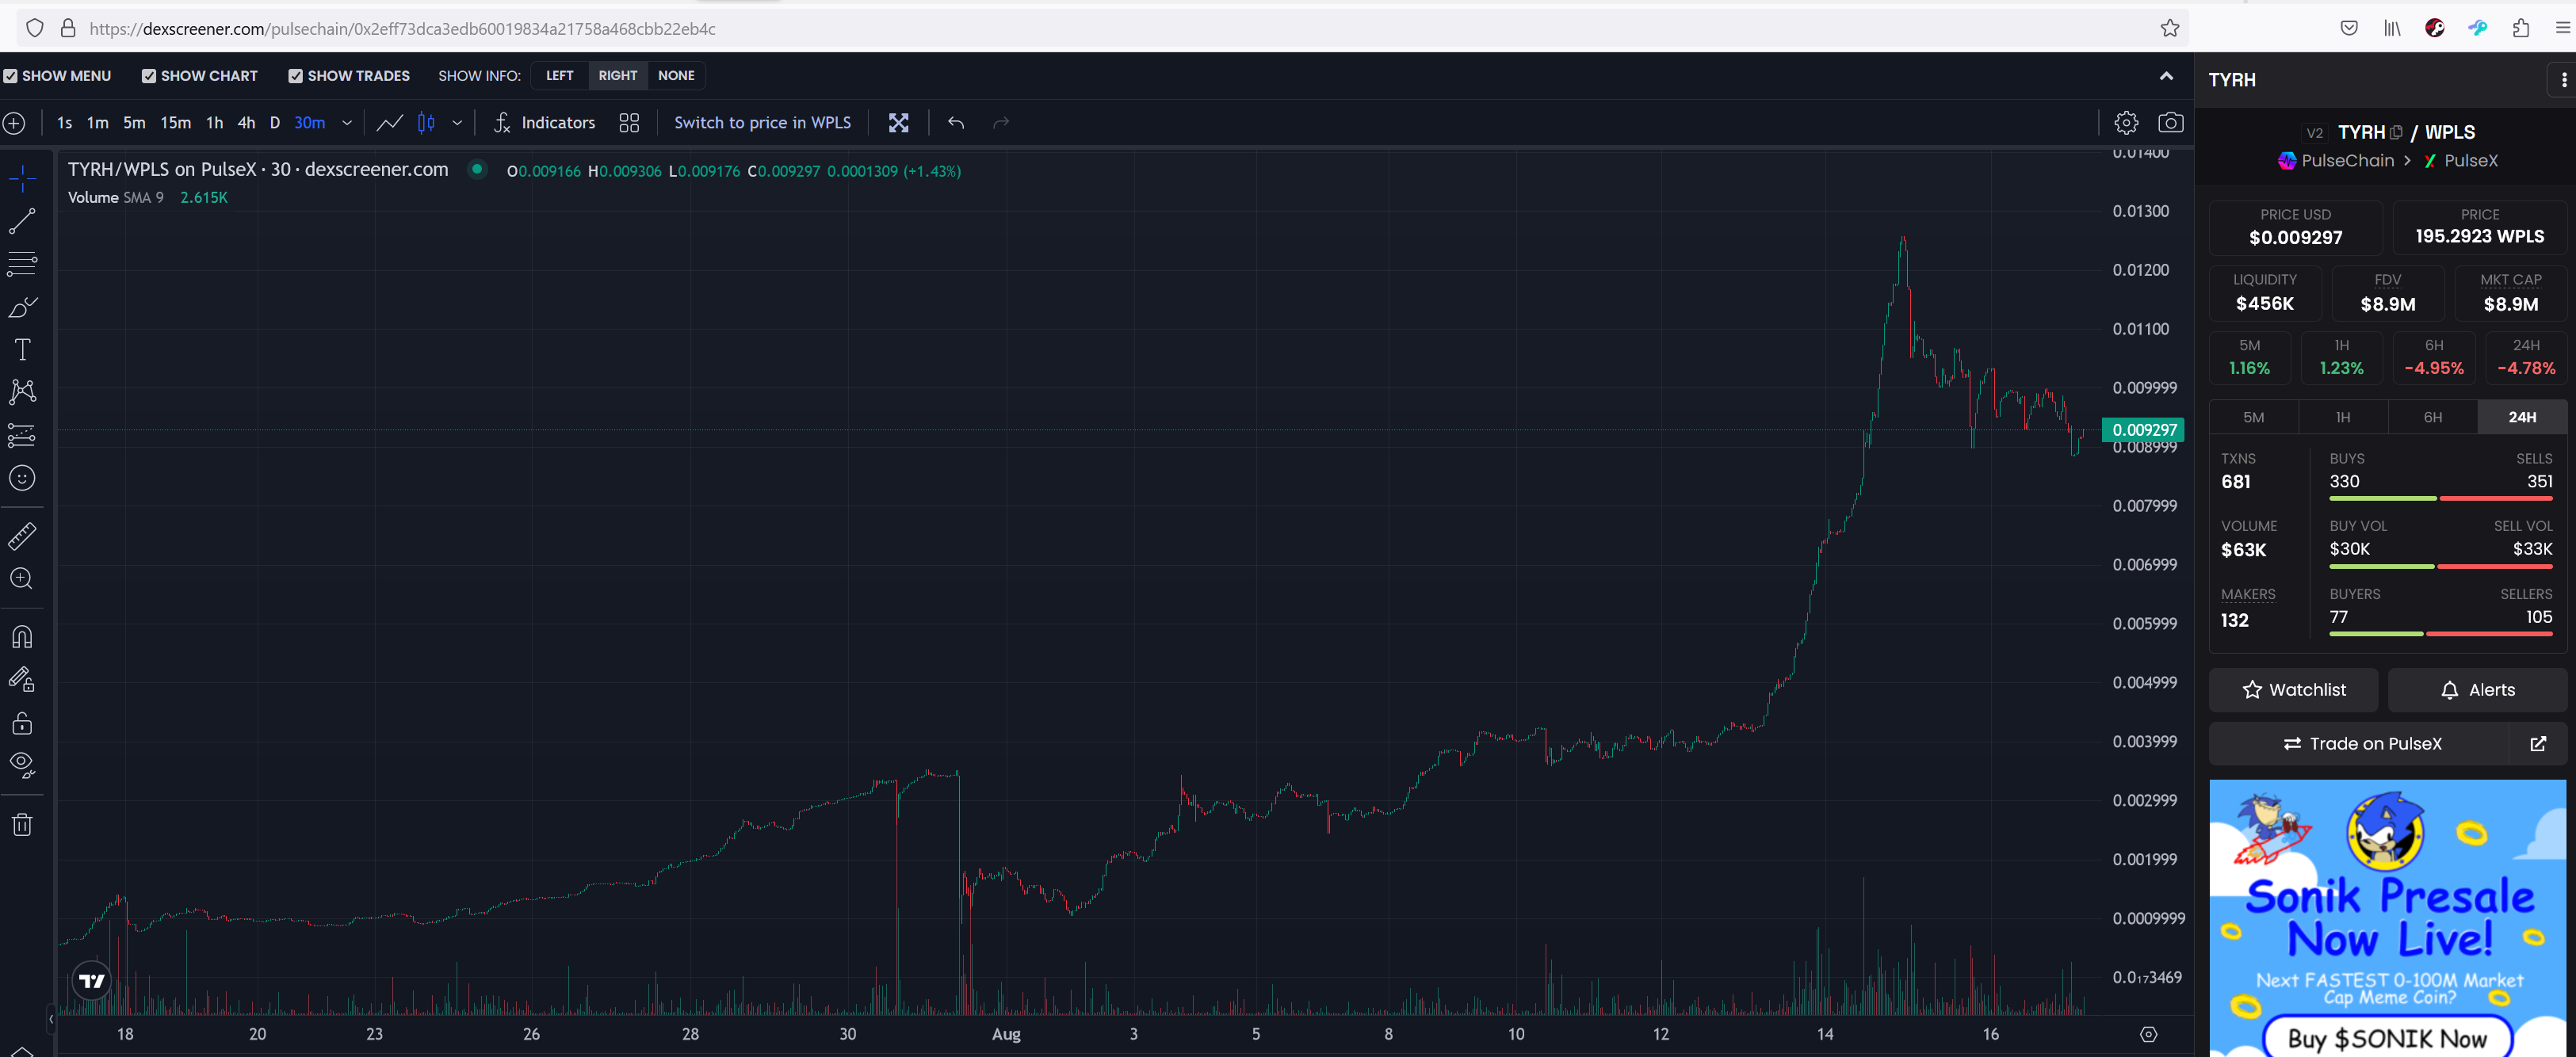Uncheck the SHOW MENU checkbox

[10, 76]
